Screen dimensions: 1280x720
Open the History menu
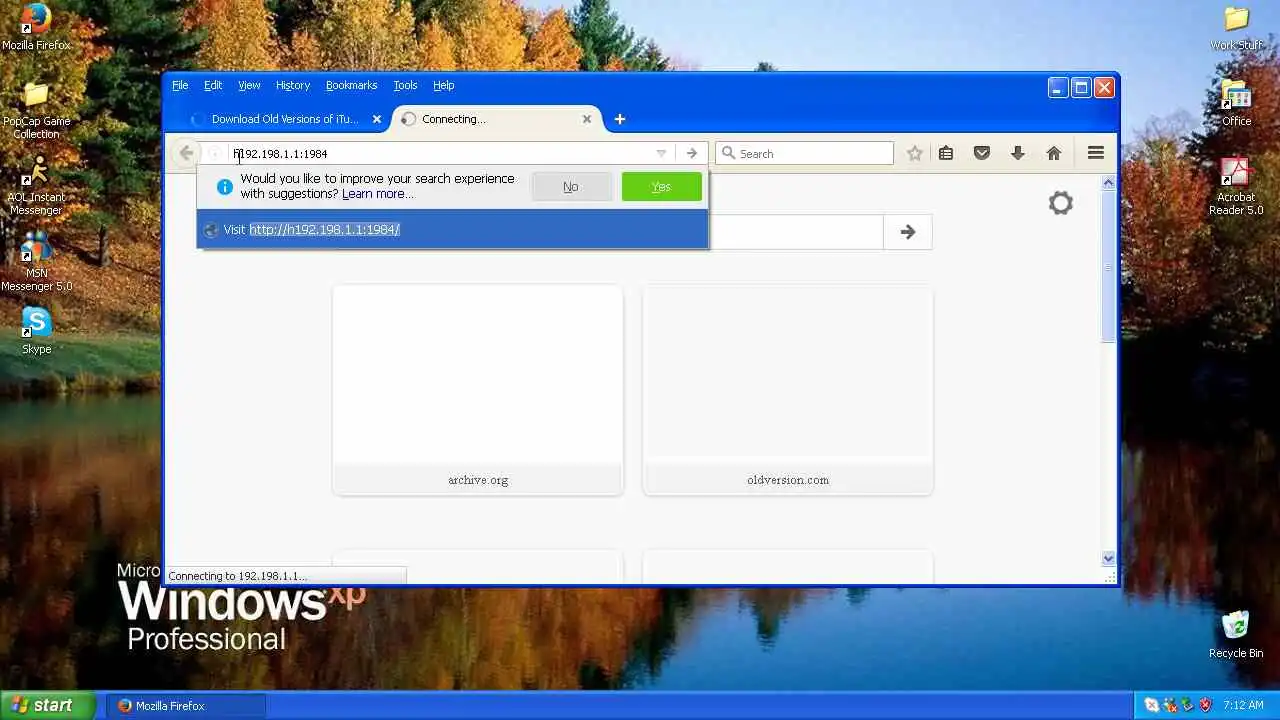pyautogui.click(x=293, y=85)
